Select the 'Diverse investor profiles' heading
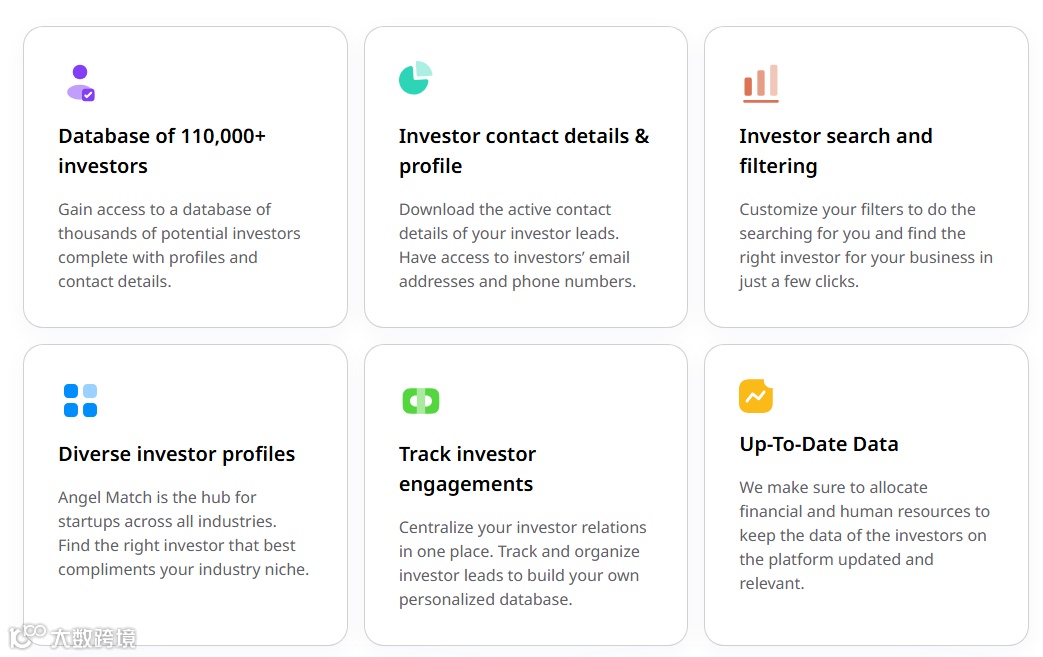Image resolution: width=1043 pixels, height=657 pixels. click(177, 454)
